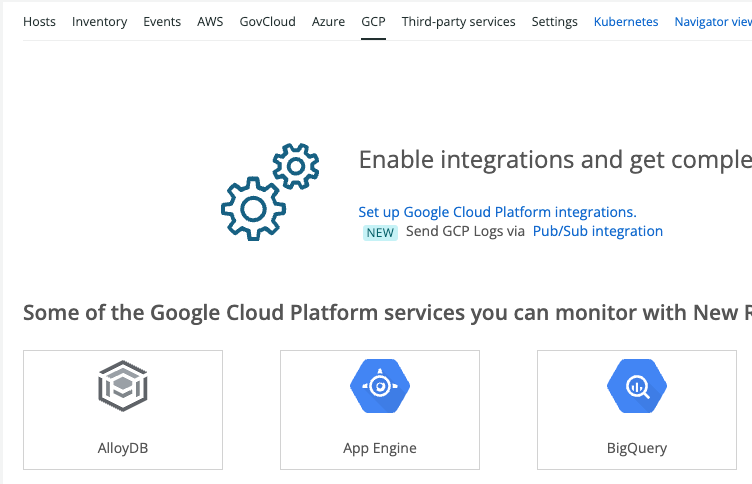Click Set up Google Cloud Platform integrations
The width and height of the screenshot is (752, 484).
[x=497, y=212]
